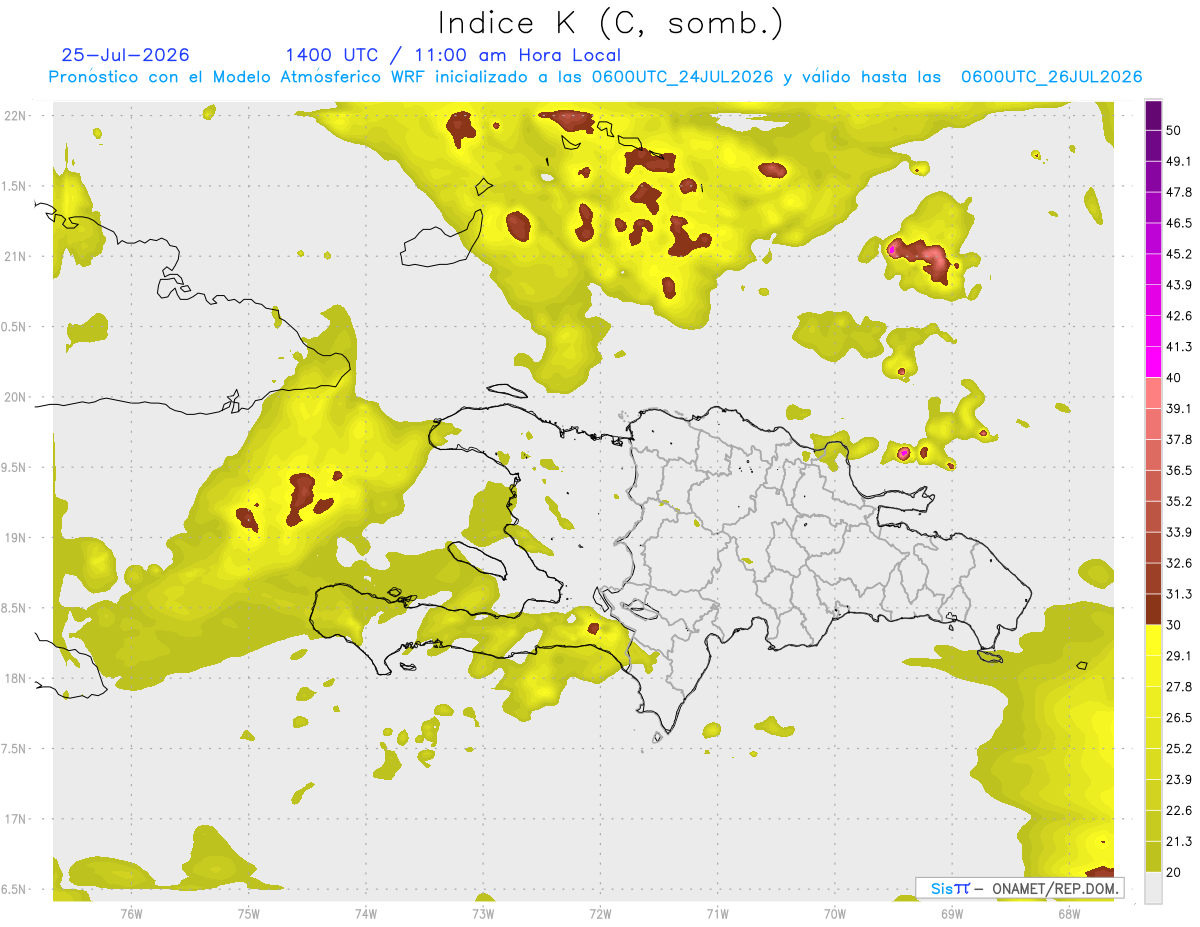1200x927 pixels.
Task: Click the '37.8' colorbar value
Action: (1179, 439)
